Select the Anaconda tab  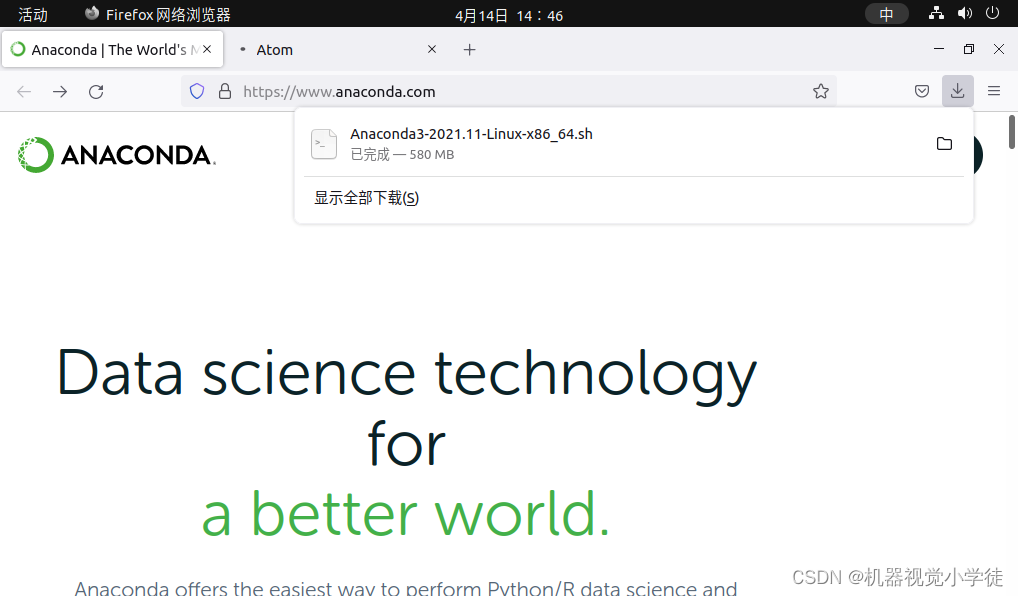pyautogui.click(x=112, y=49)
